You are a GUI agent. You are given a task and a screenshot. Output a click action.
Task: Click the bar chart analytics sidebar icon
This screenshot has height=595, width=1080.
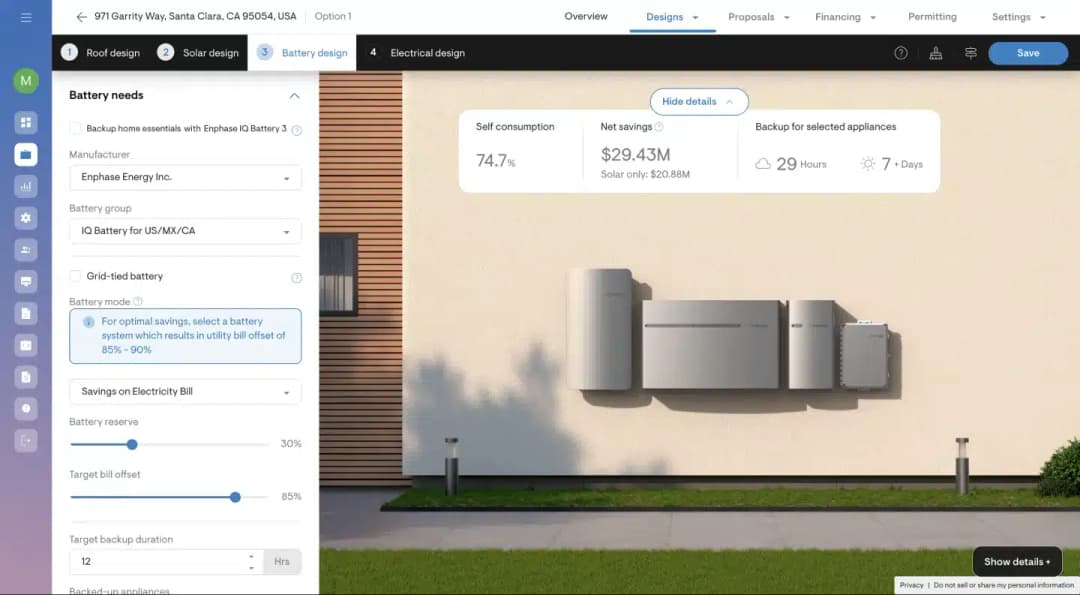(26, 186)
